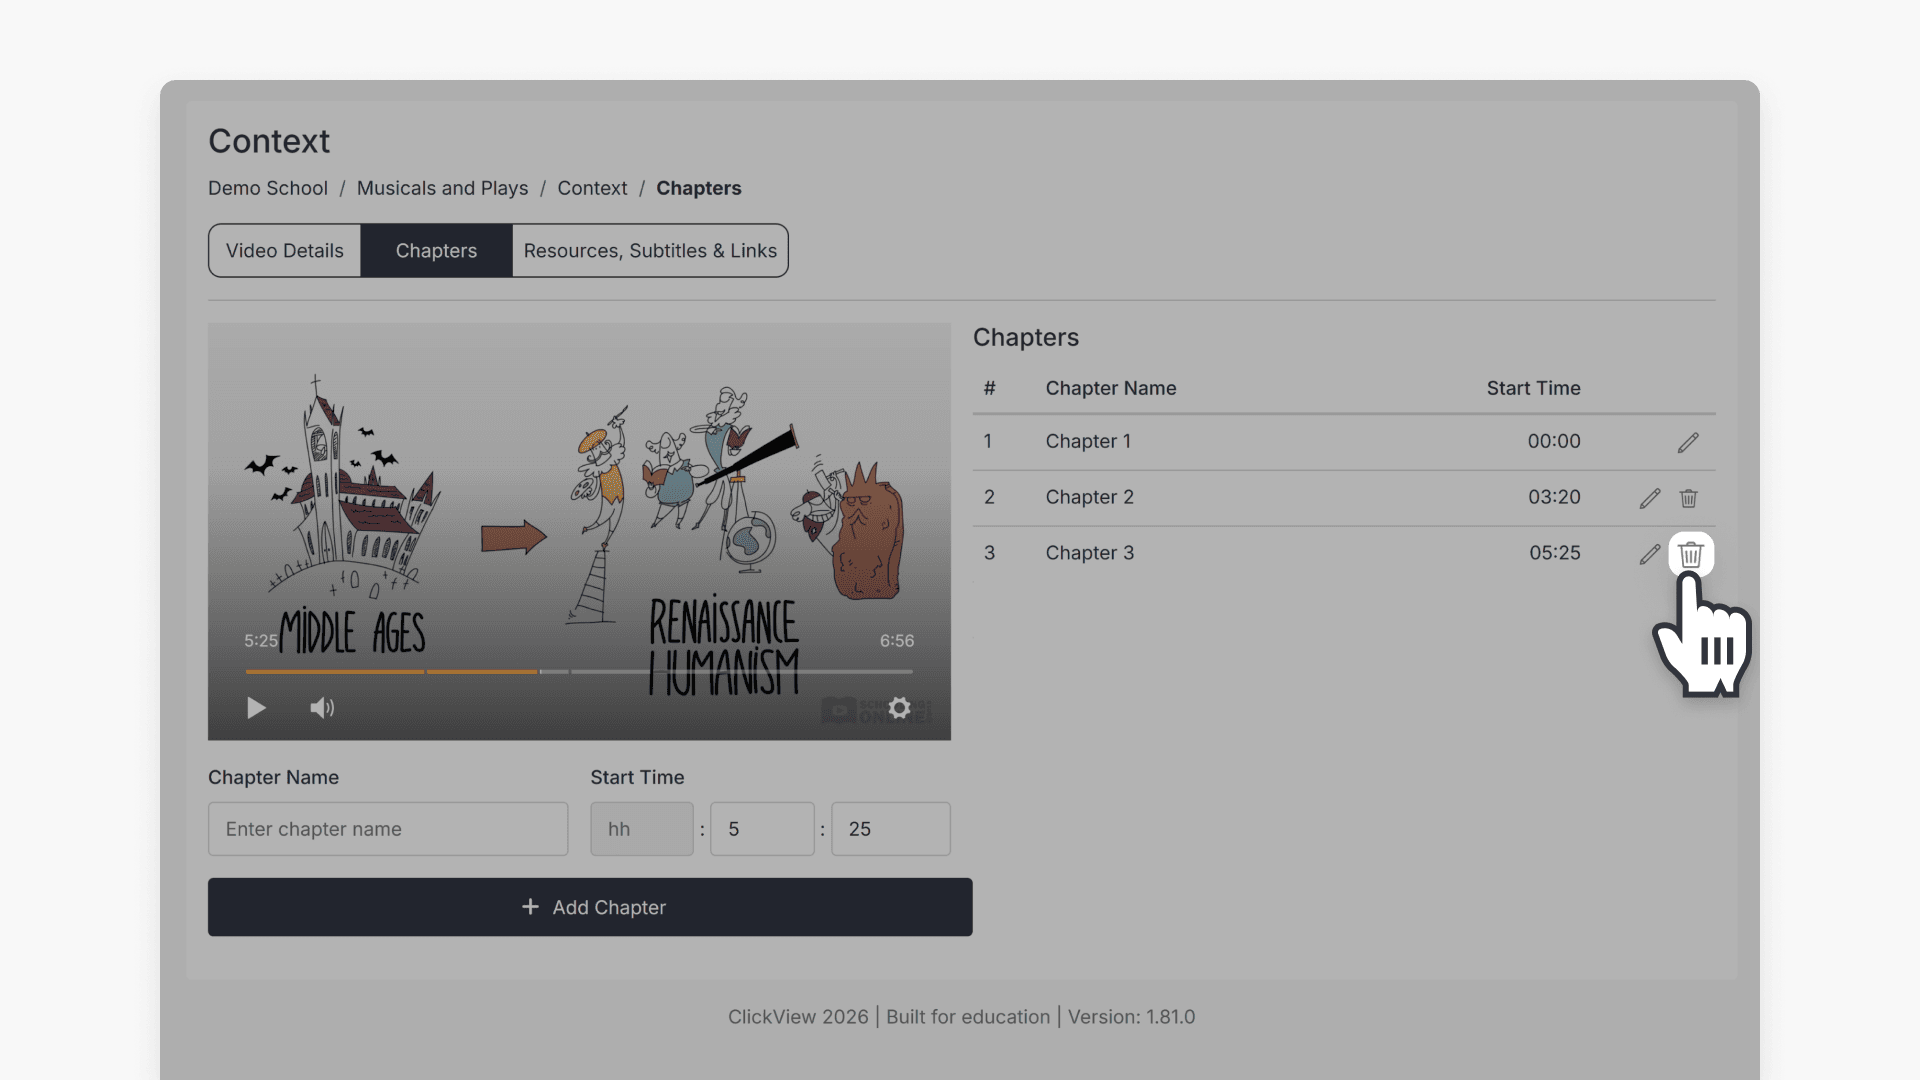This screenshot has height=1080, width=1920.
Task: Open the Musicals and Plays breadcrumb link
Action: point(442,188)
